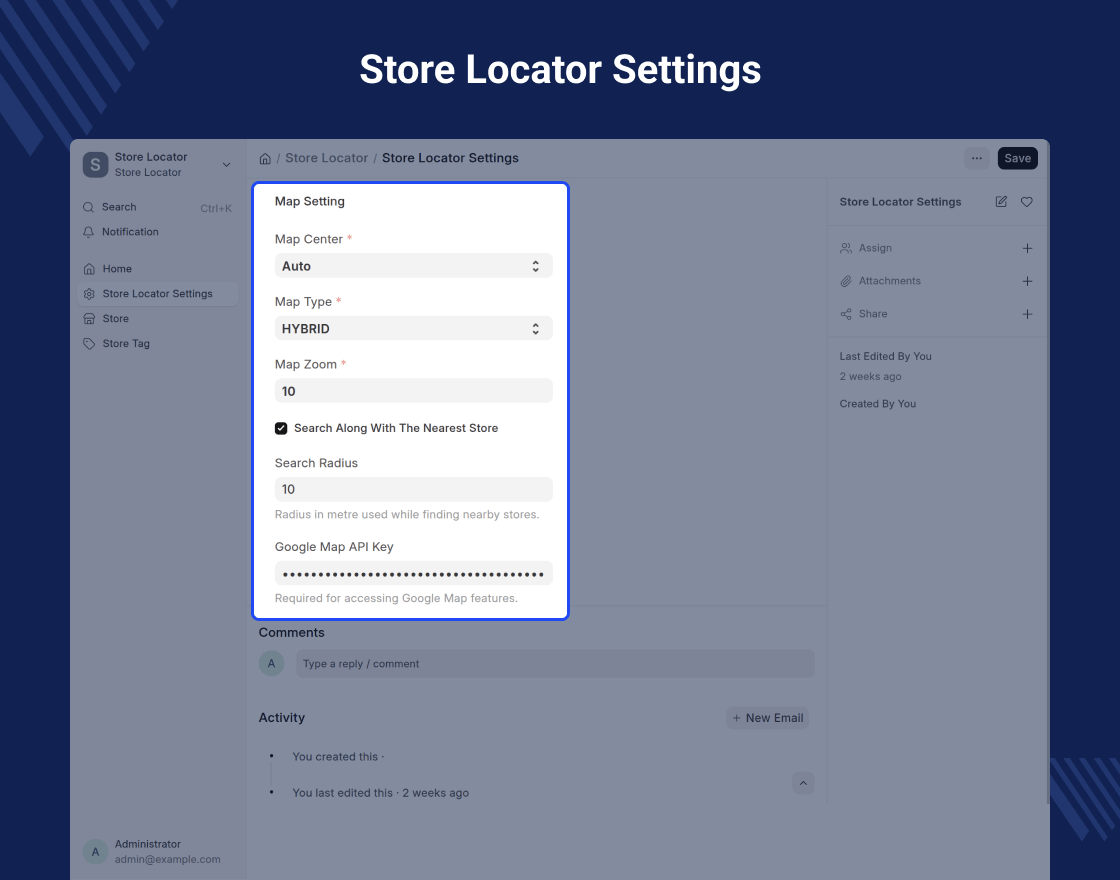Click the home icon in breadcrumb

[265, 159]
